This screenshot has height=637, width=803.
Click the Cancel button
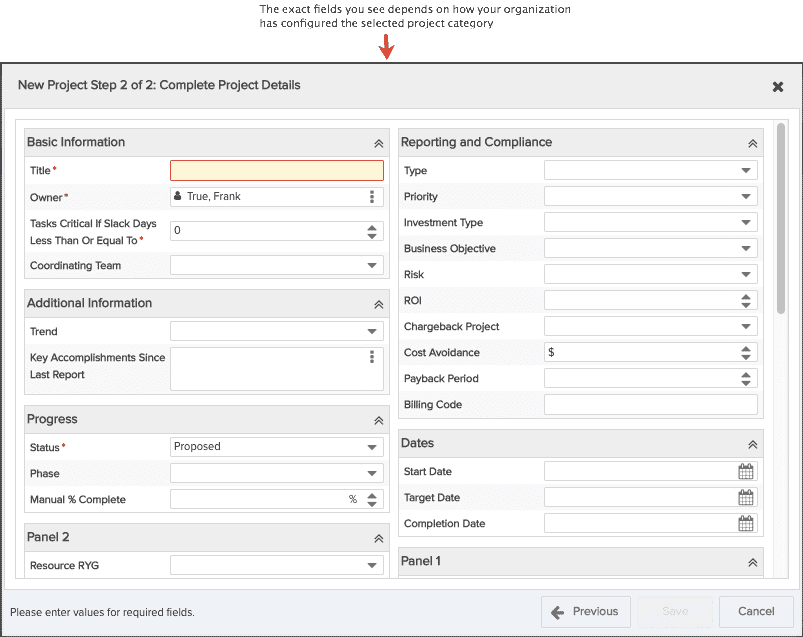coord(756,612)
